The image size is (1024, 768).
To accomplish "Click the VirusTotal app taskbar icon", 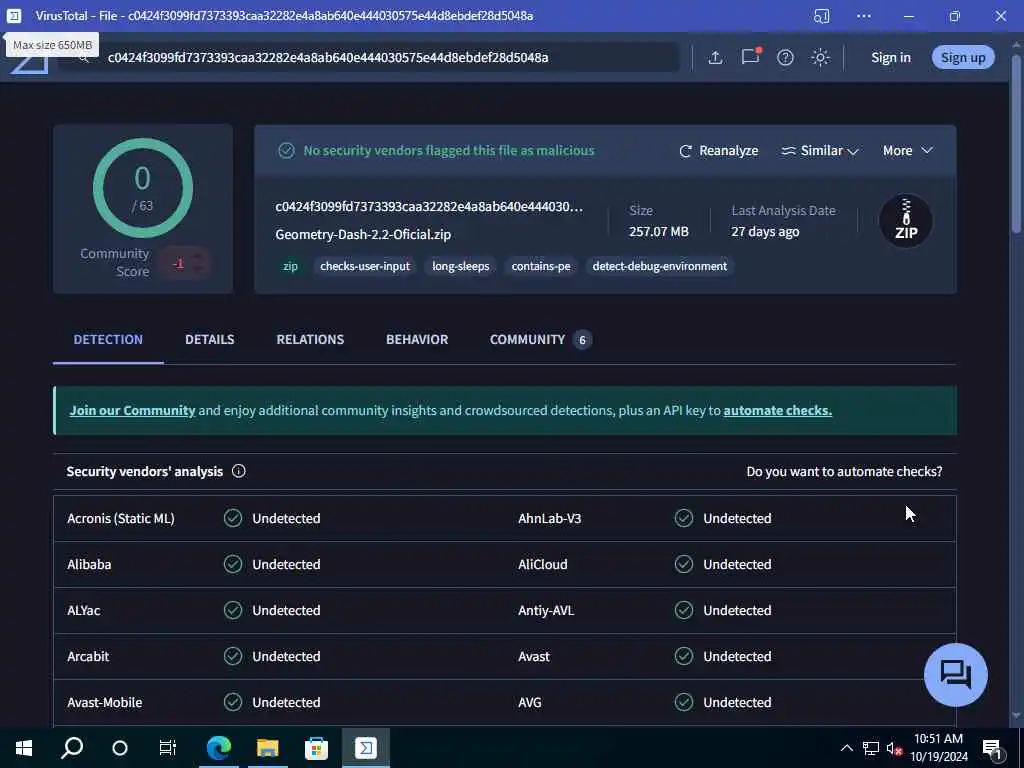I will 366,748.
